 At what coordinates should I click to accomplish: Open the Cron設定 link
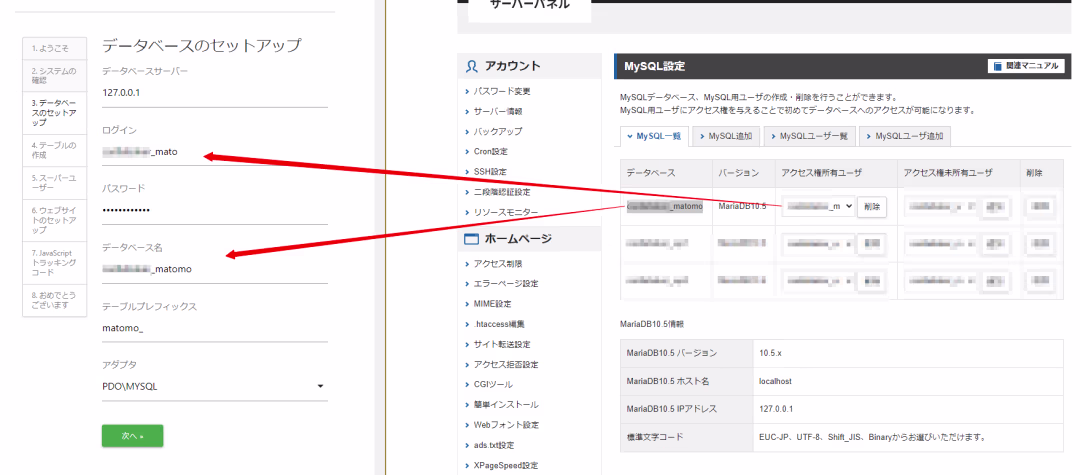[x=491, y=151]
